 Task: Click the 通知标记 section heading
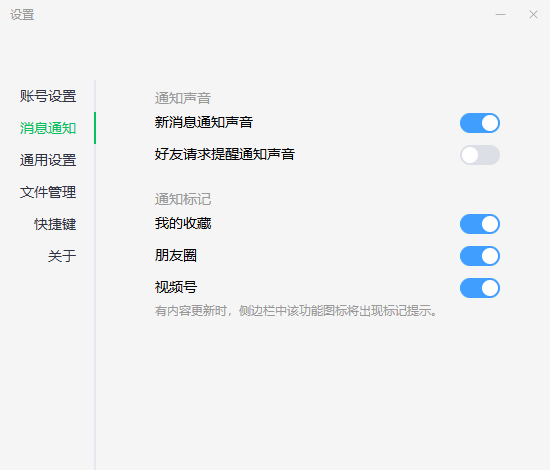pyautogui.click(x=183, y=199)
